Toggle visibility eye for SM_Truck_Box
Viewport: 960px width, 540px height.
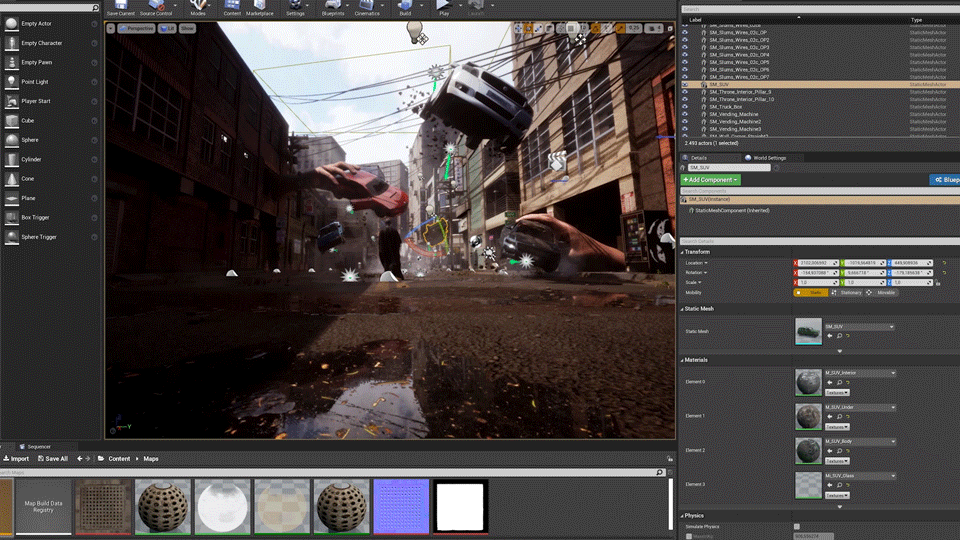(685, 107)
